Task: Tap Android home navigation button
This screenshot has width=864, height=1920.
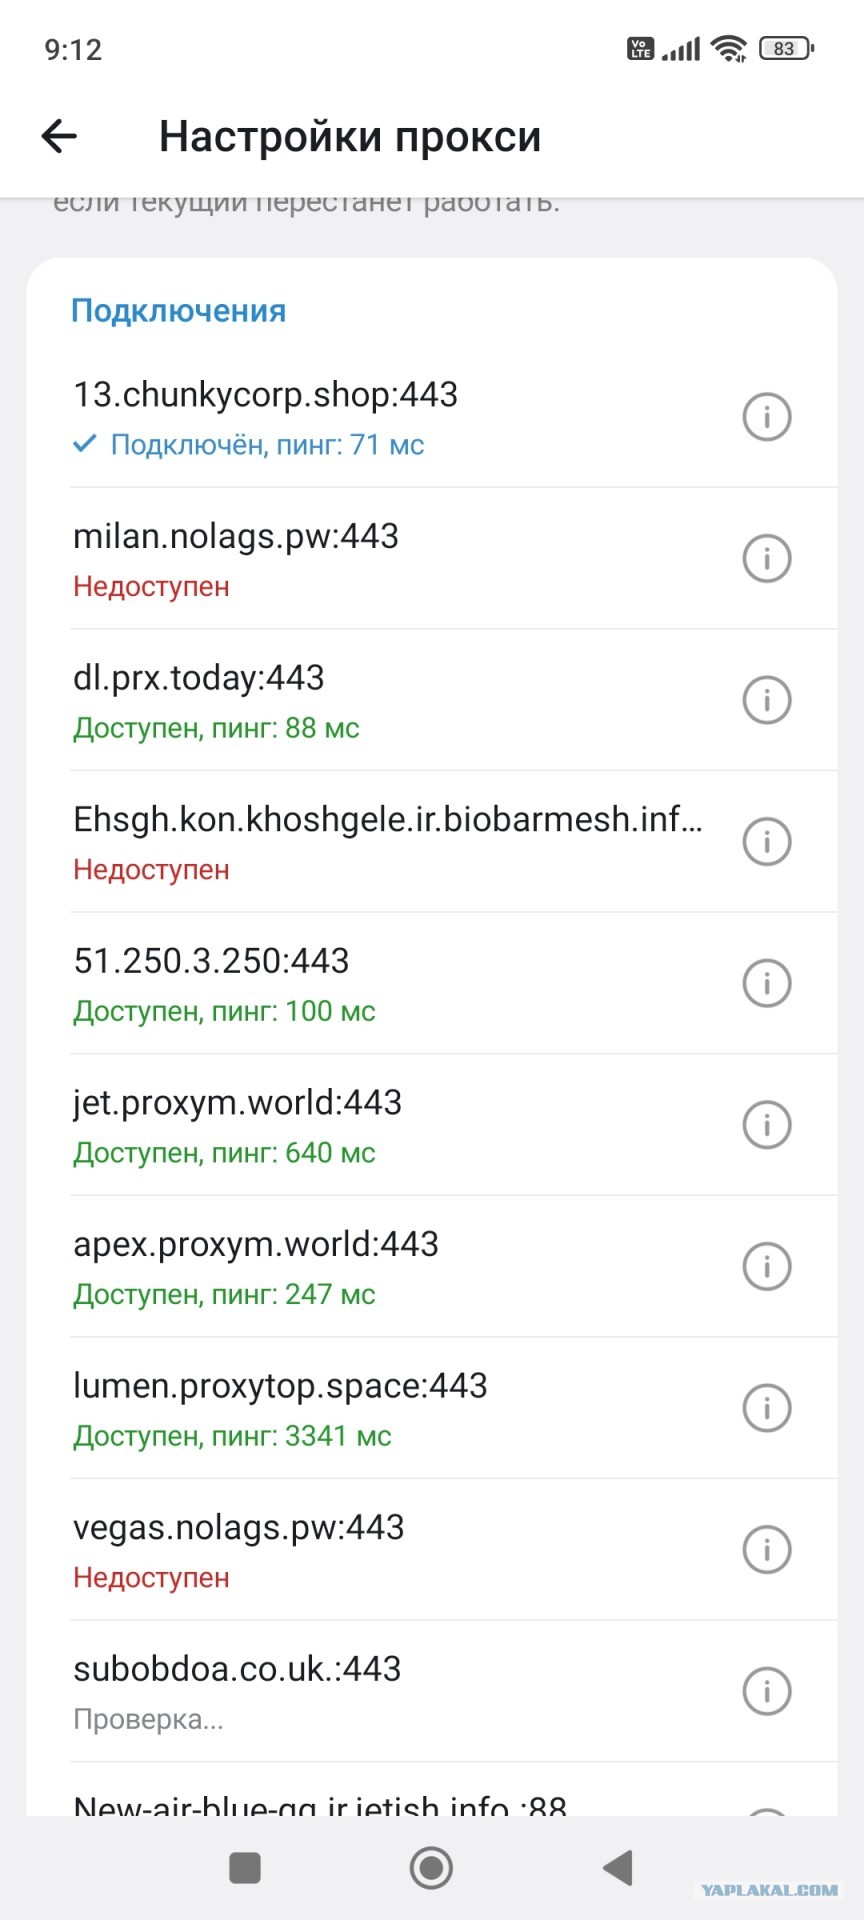Action: 431,1867
